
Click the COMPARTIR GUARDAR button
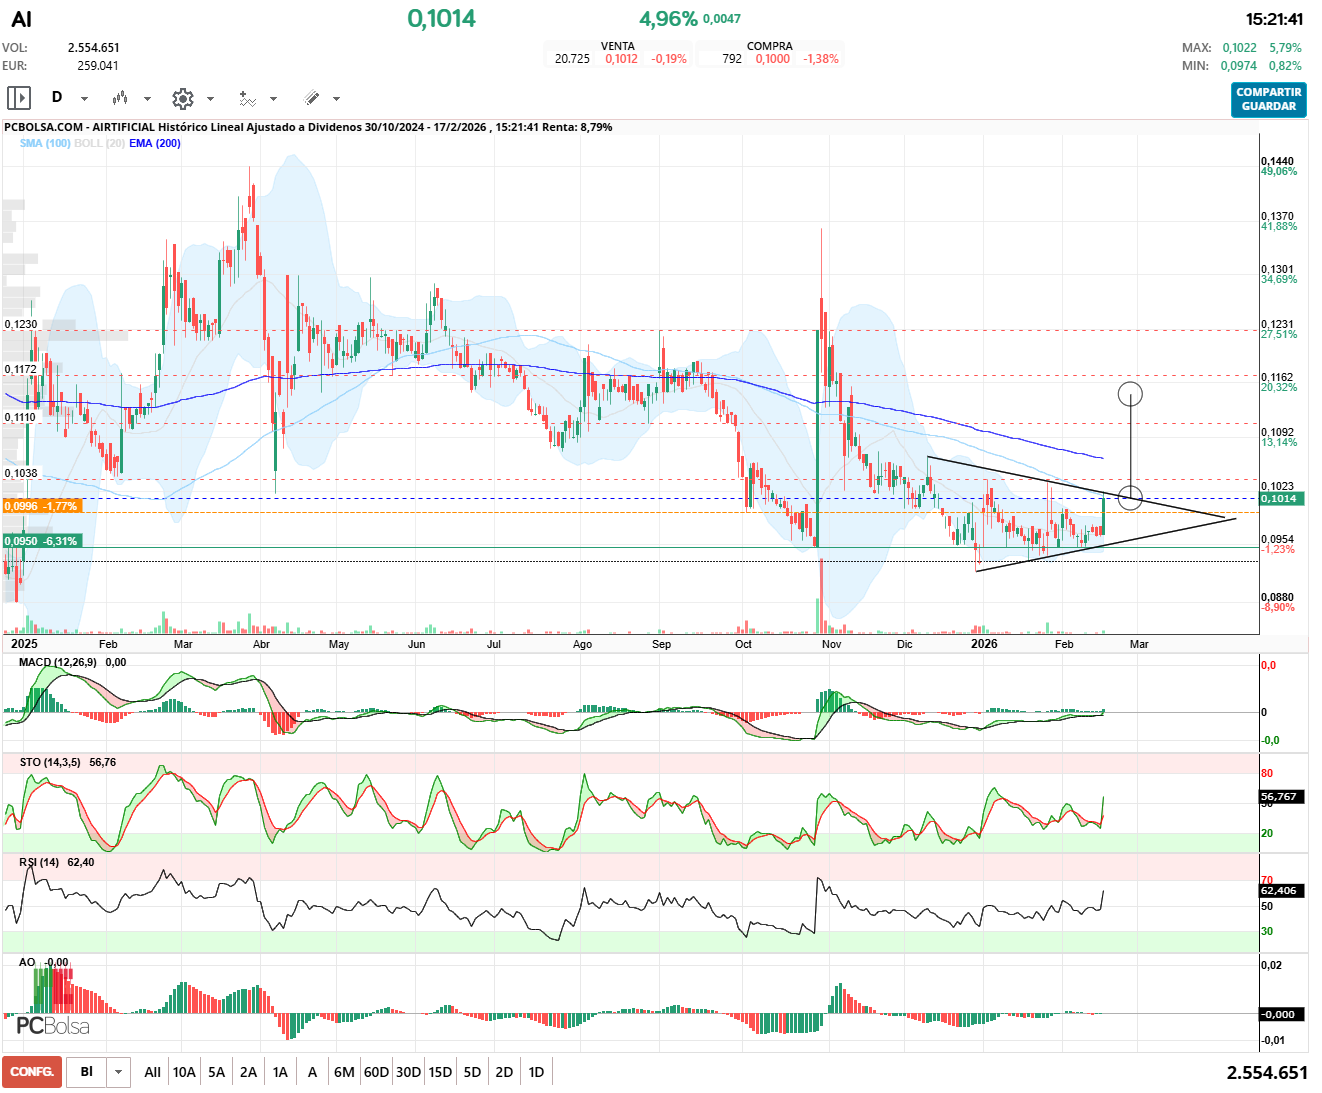(x=1269, y=99)
